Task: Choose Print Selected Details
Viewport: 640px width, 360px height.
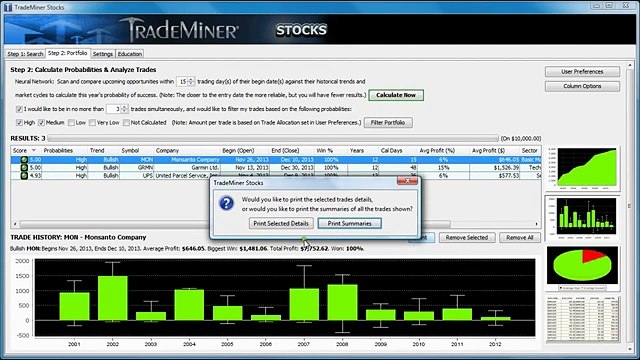Action: click(x=281, y=223)
